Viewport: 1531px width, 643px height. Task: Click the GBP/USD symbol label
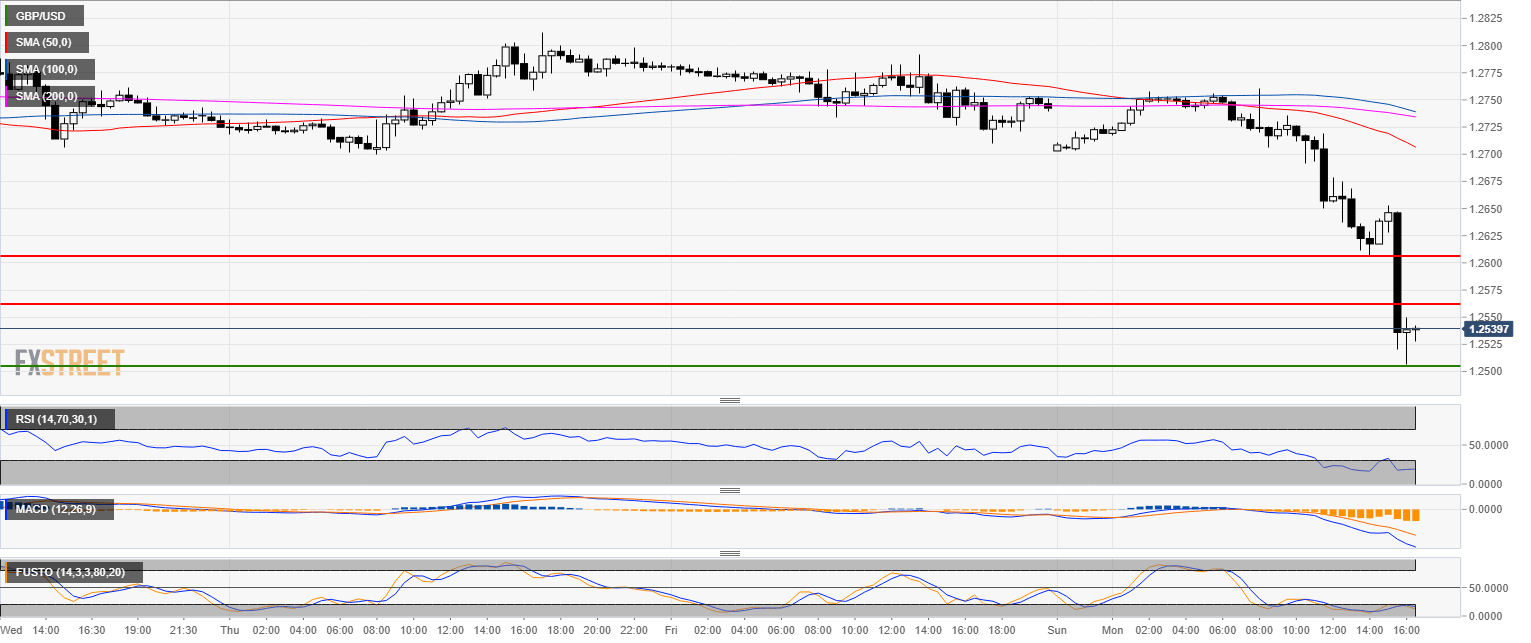[x=43, y=16]
